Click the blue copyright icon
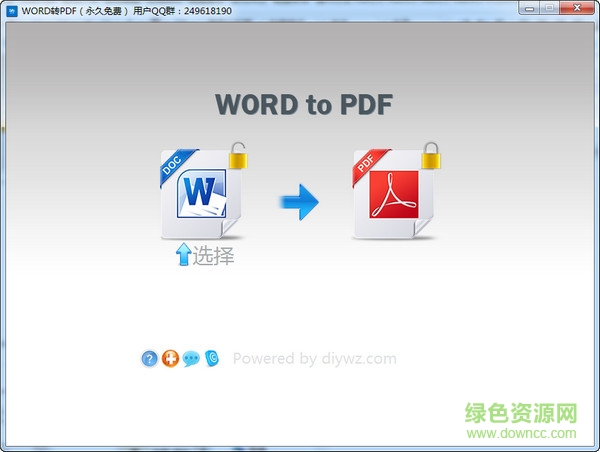Viewport: 600px width, 452px height. (212, 359)
